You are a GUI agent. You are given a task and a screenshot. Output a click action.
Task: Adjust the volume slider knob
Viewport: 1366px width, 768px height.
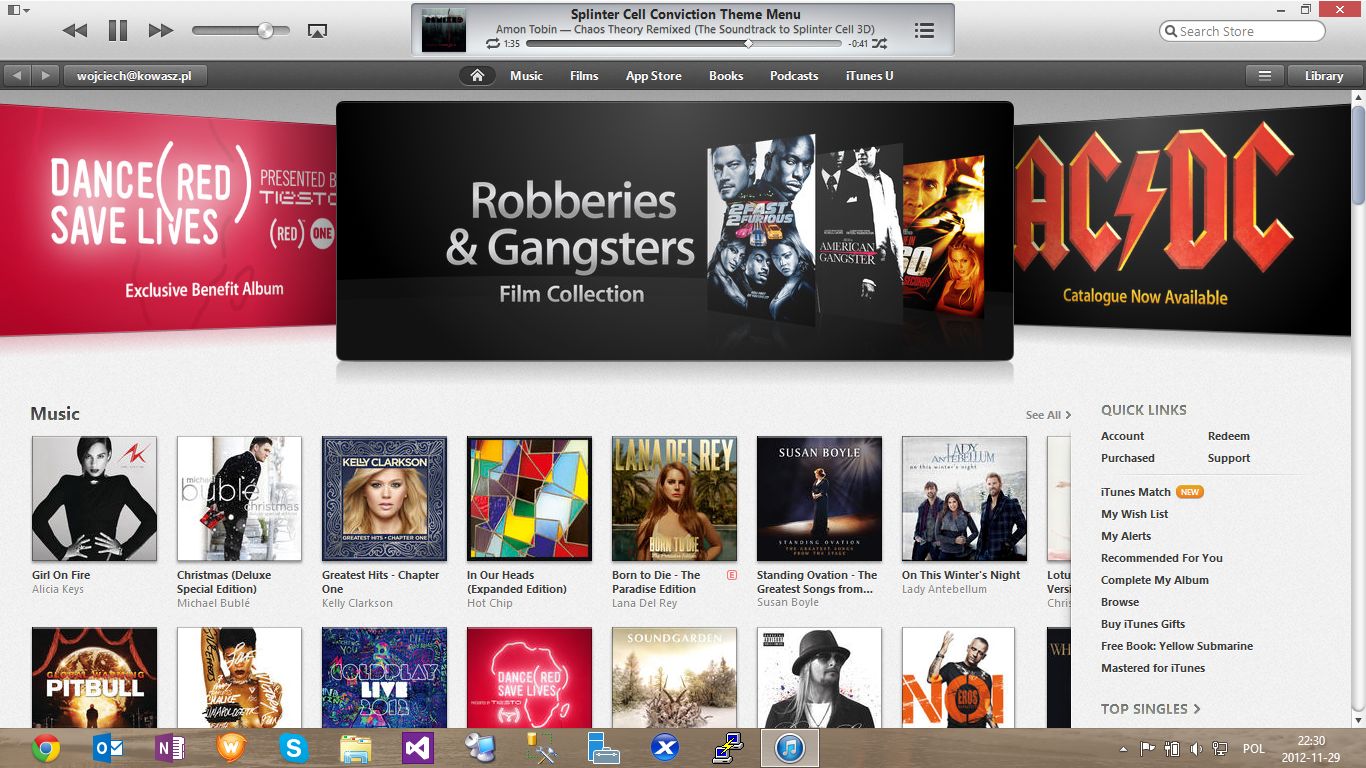[x=265, y=31]
